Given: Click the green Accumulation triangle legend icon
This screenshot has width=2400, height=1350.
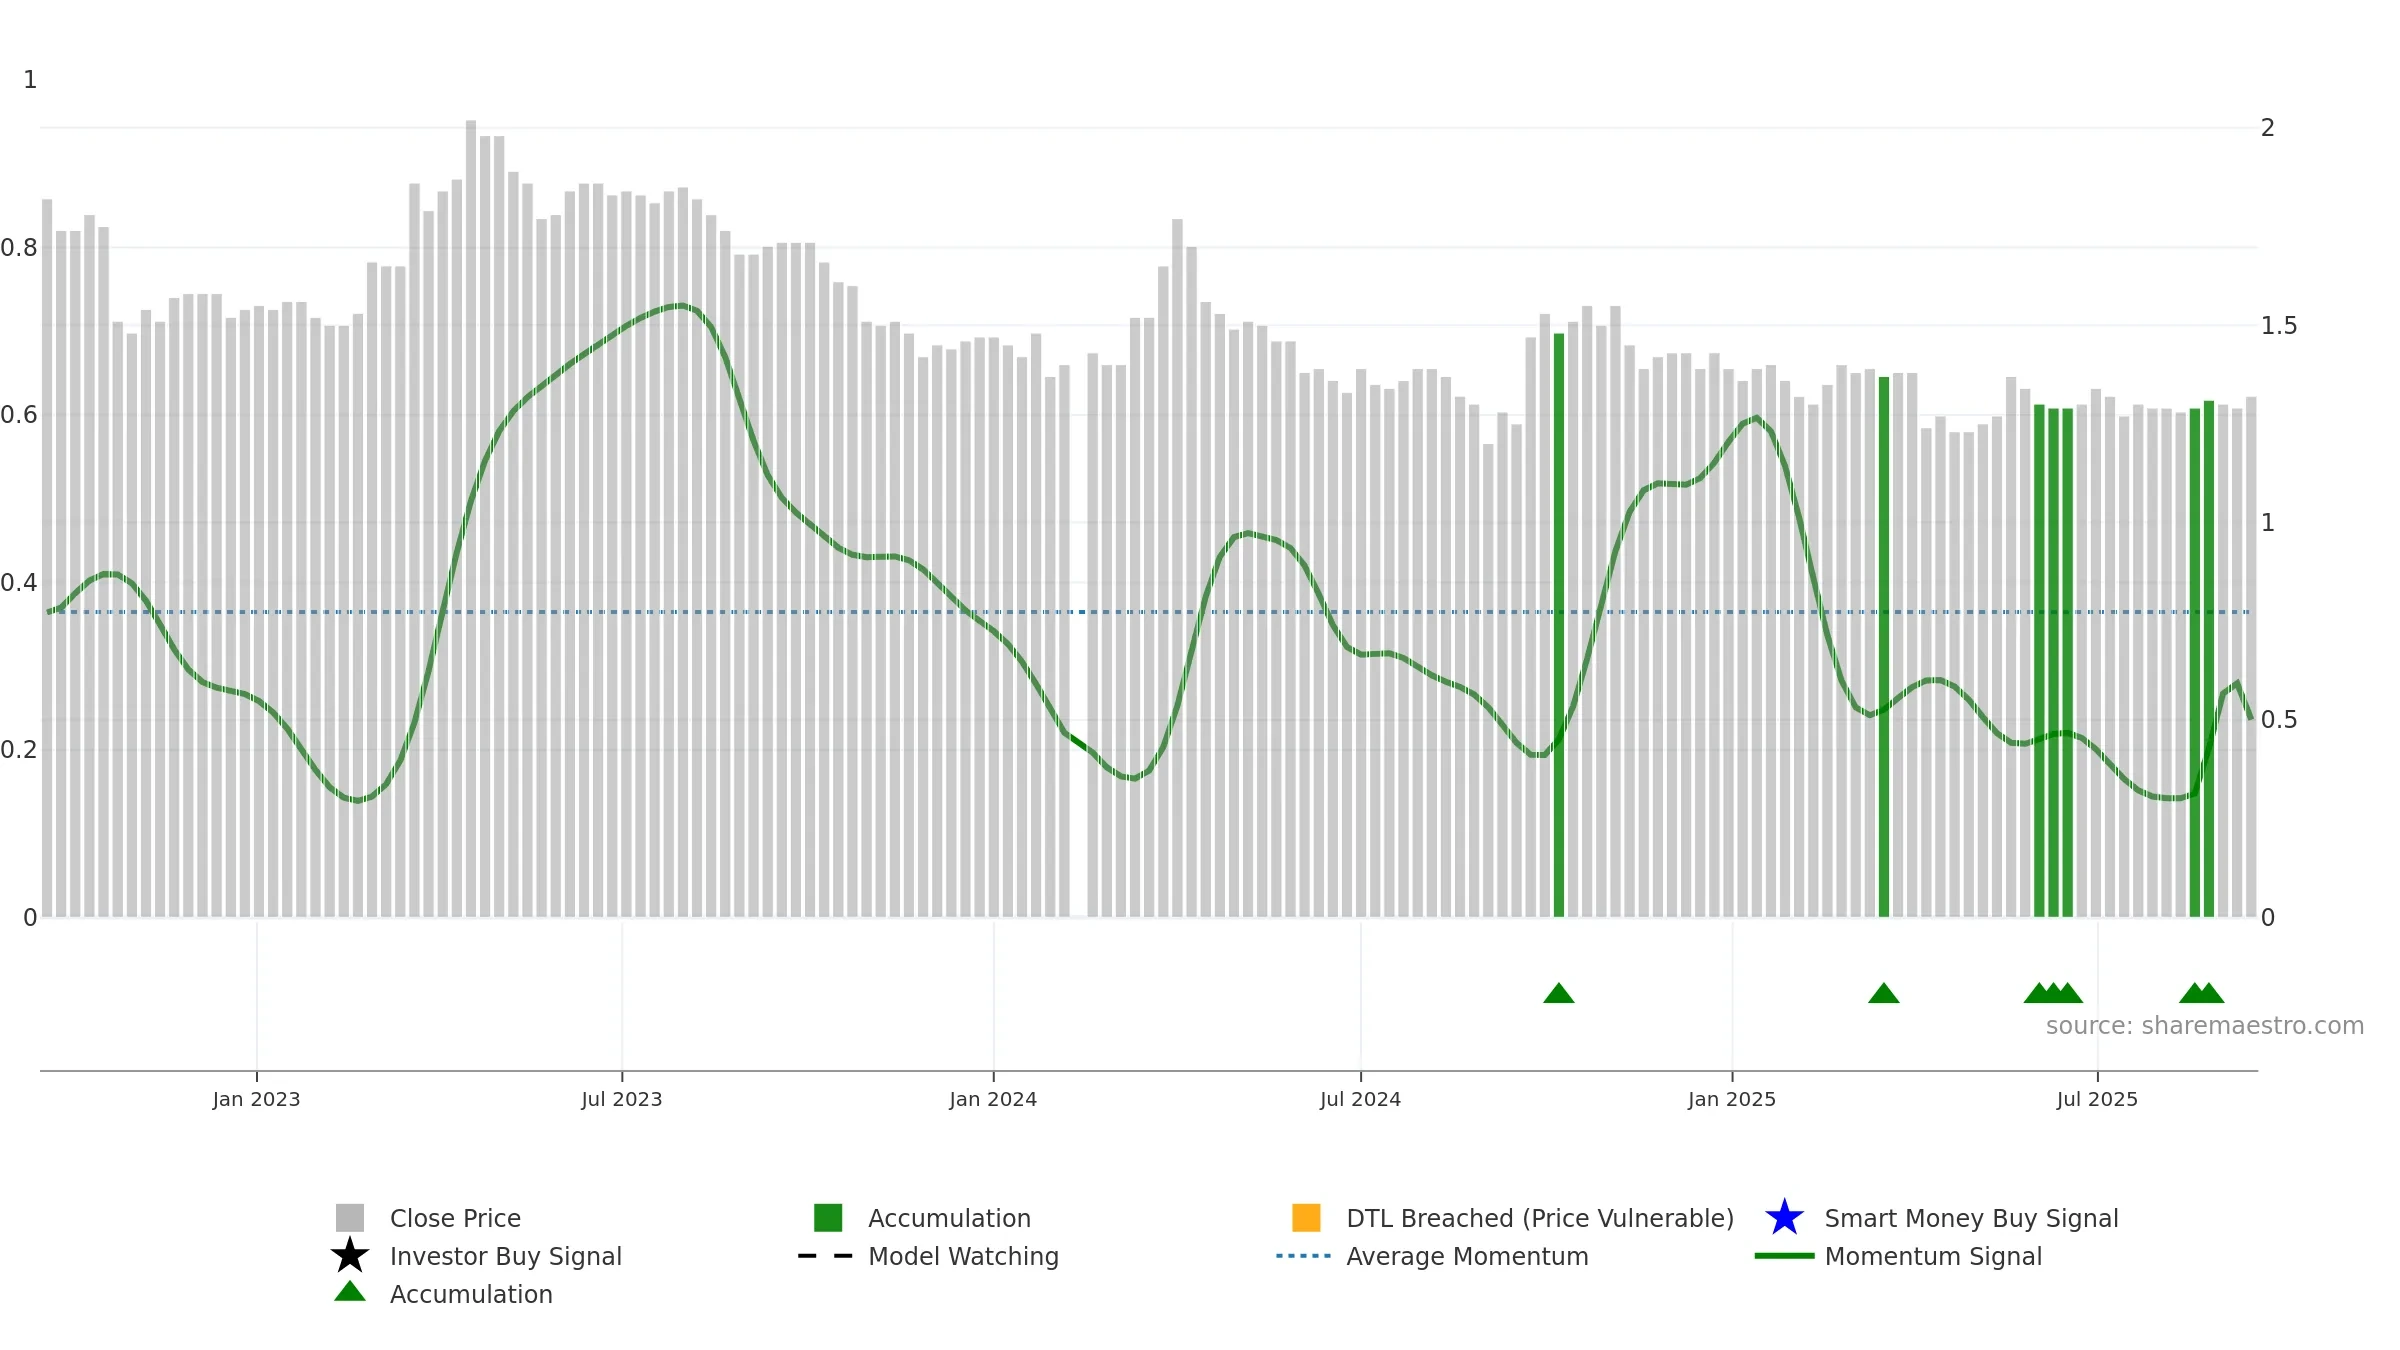Looking at the screenshot, I should (x=350, y=1292).
